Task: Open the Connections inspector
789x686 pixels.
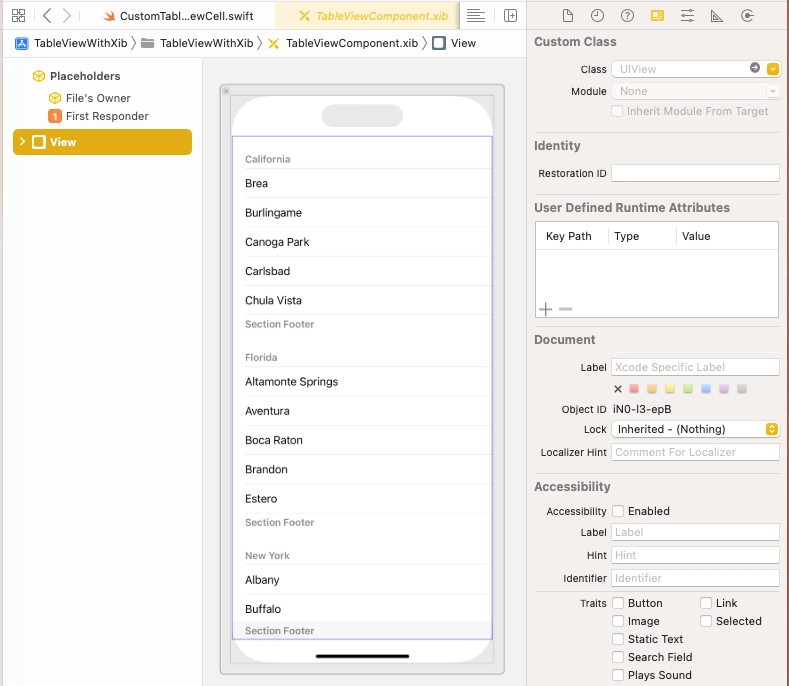Action: point(747,16)
